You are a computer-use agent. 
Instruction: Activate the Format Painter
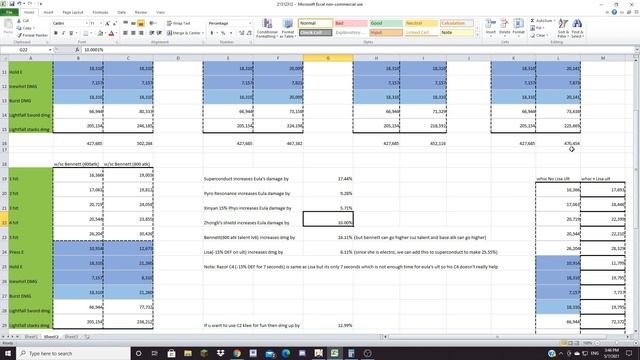[32, 35]
